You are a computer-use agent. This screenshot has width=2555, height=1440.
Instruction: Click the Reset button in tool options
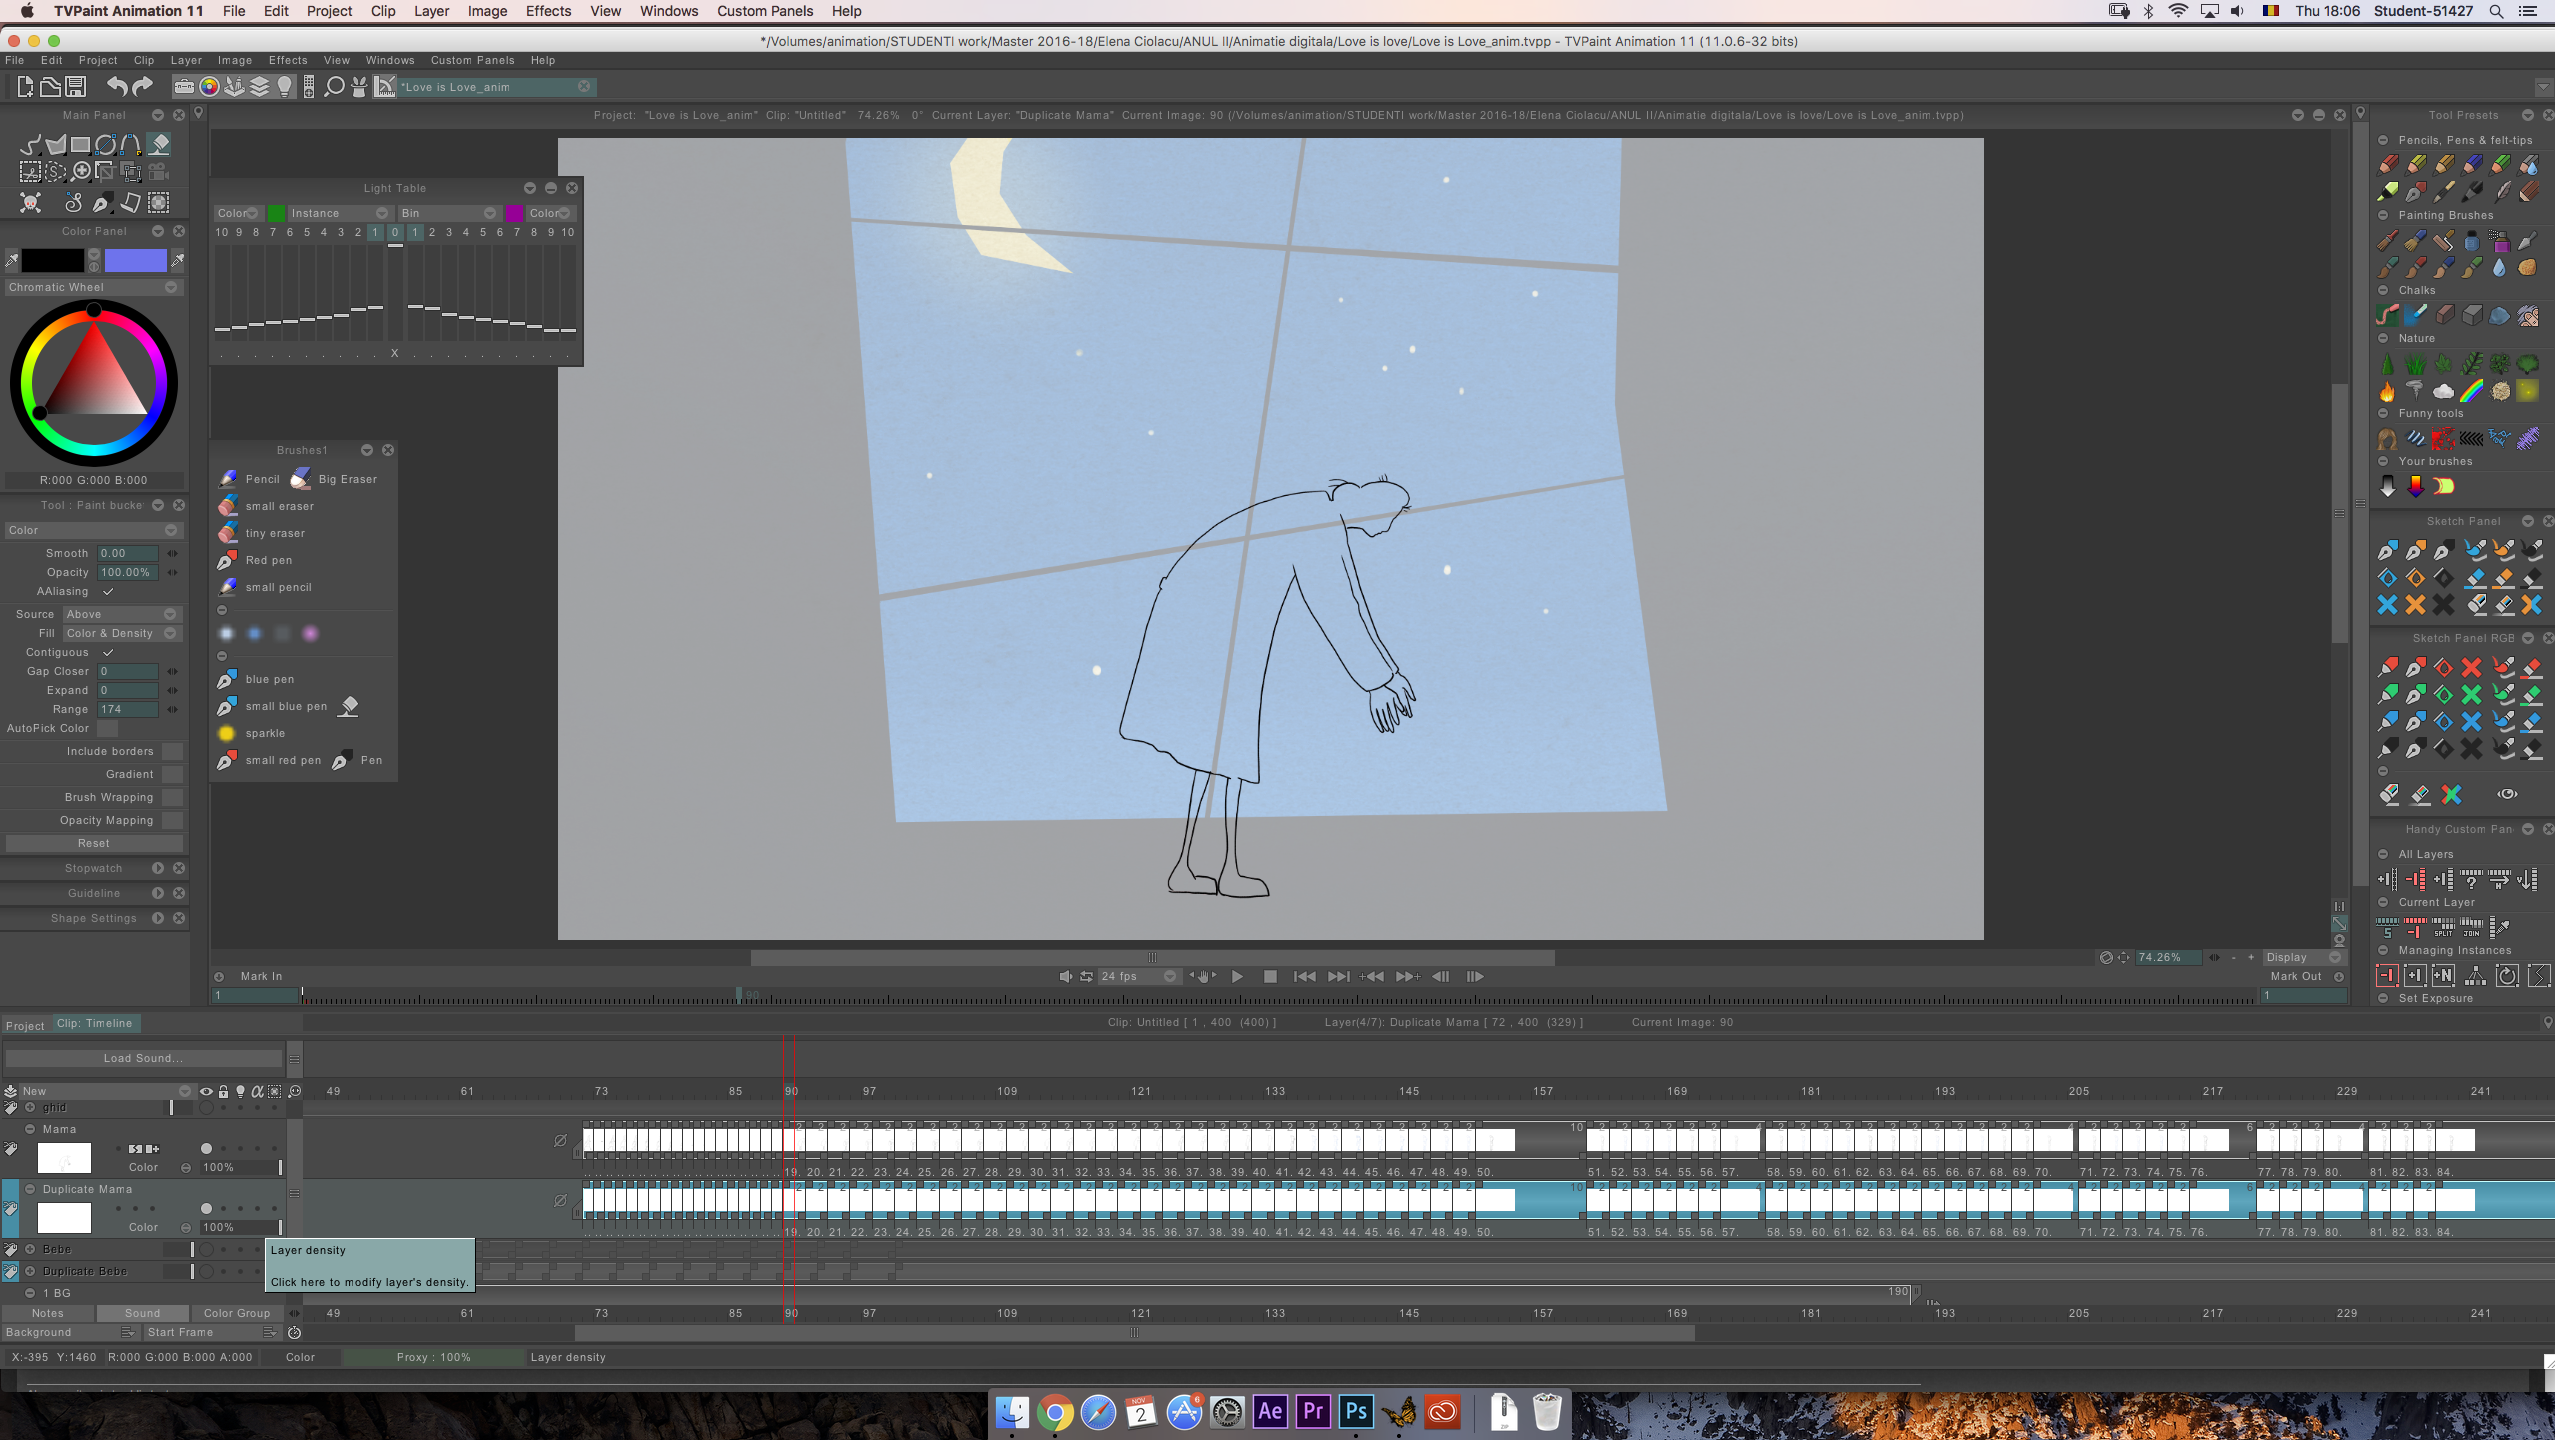(x=94, y=844)
